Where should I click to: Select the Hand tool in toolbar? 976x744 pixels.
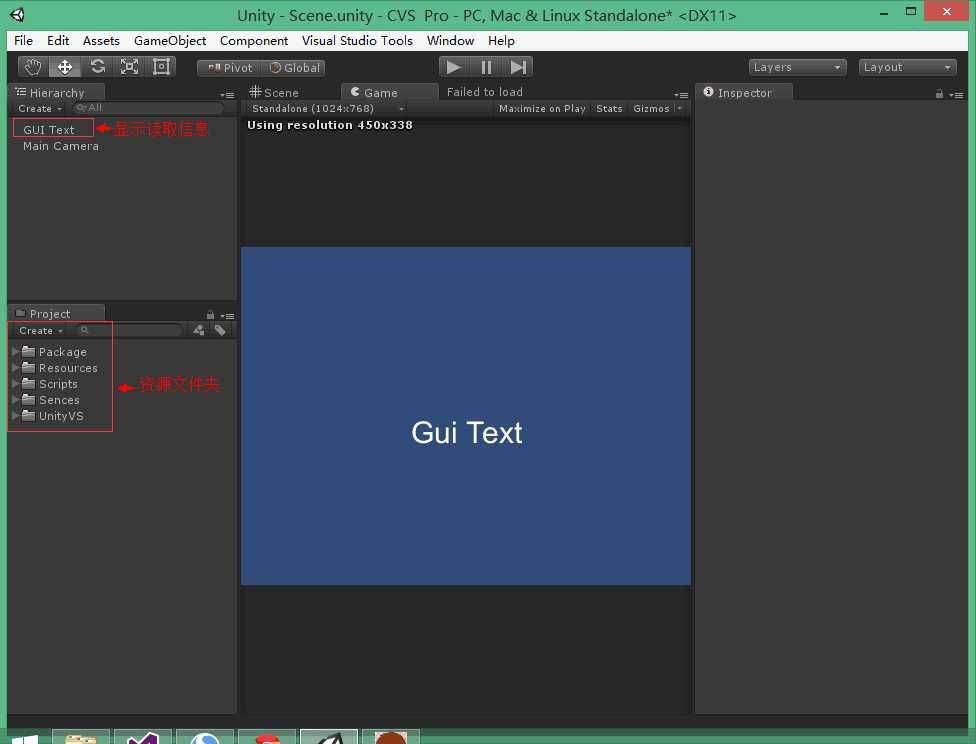33,67
